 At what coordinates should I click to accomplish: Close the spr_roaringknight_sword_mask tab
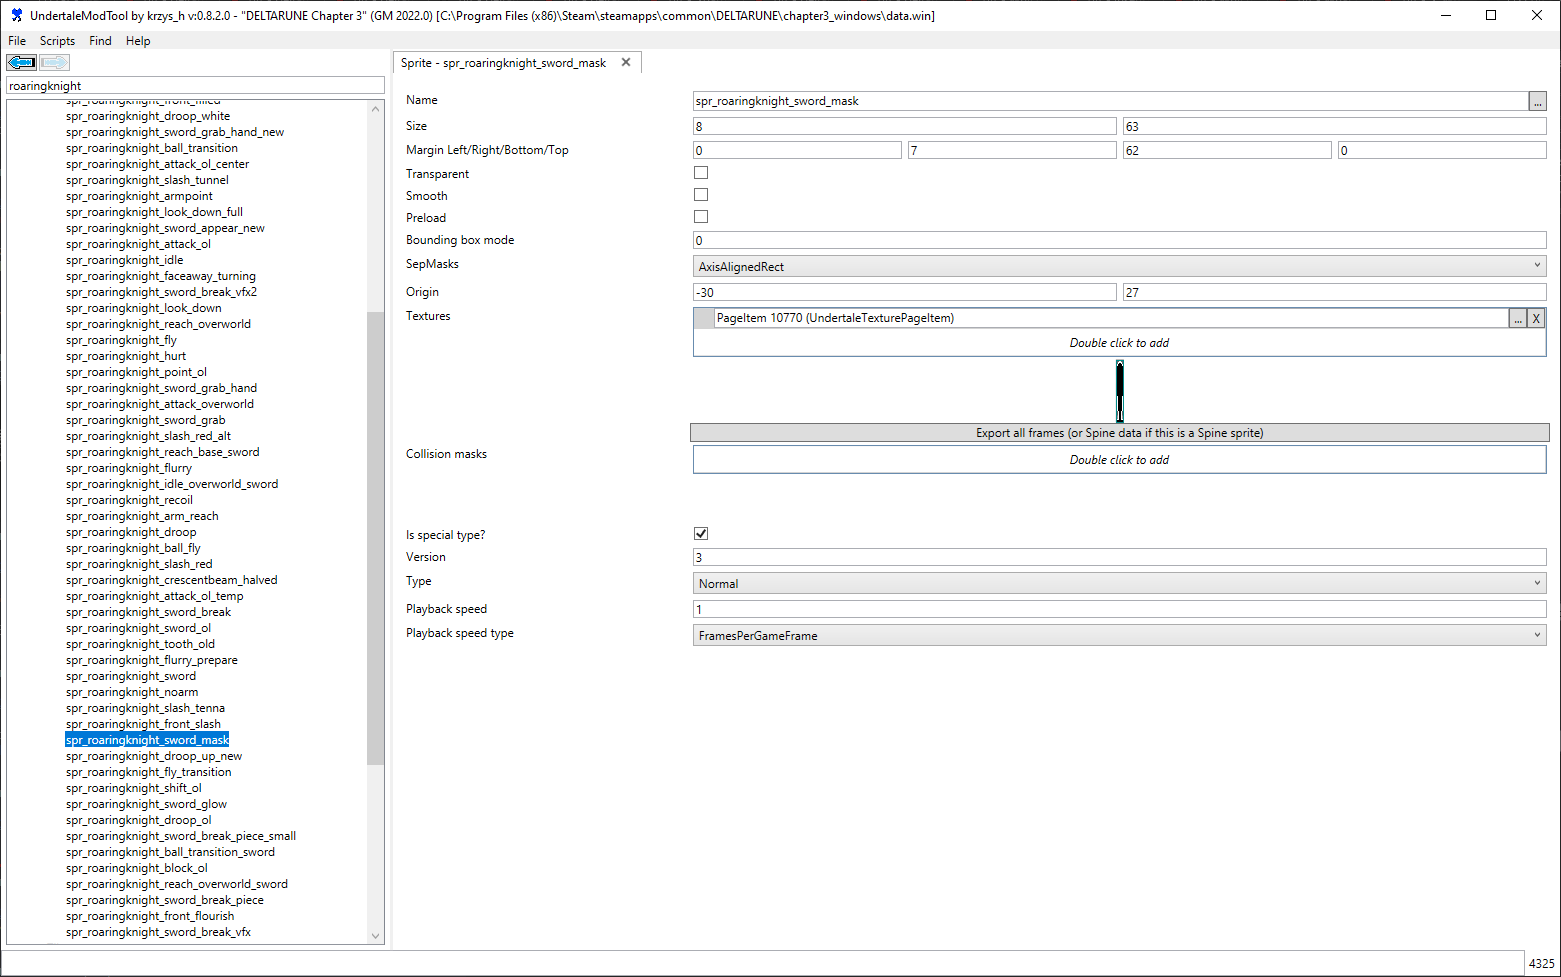click(x=626, y=62)
